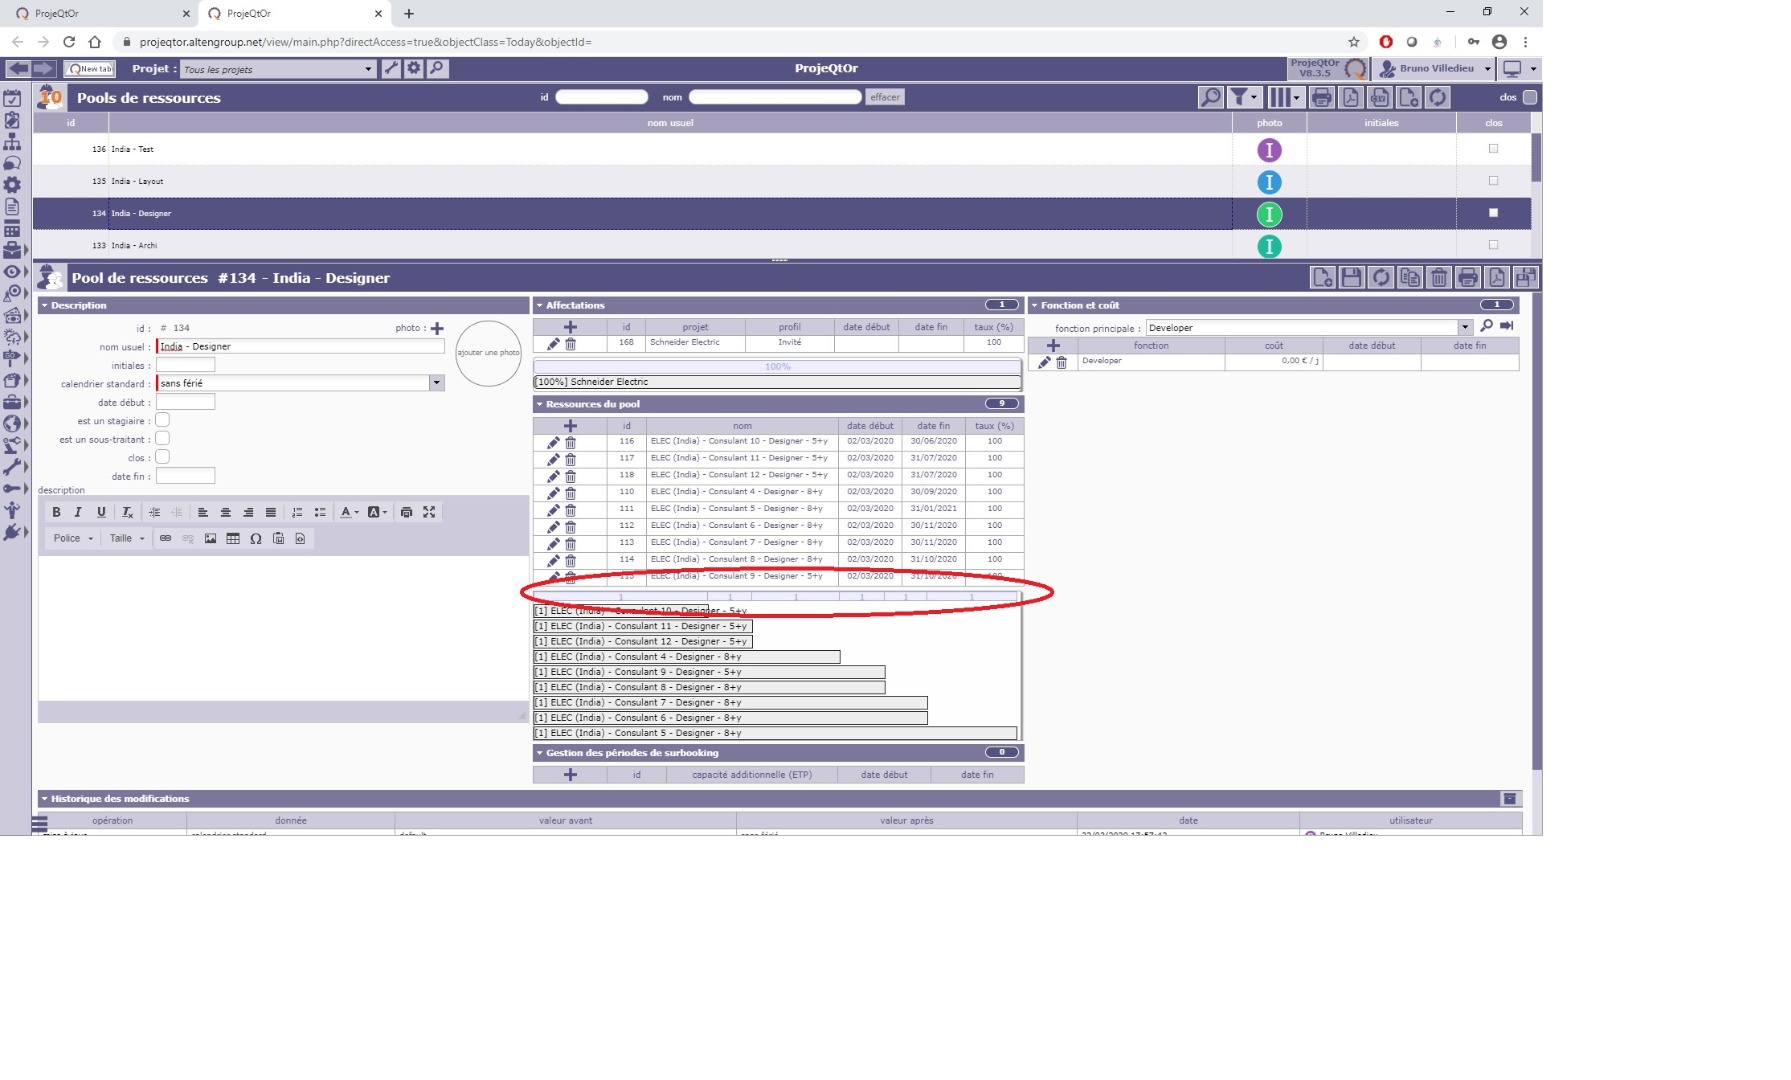This screenshot has height=1080, width=1791.
Task: Delete resource row for Consulant 11
Action: [x=571, y=459]
